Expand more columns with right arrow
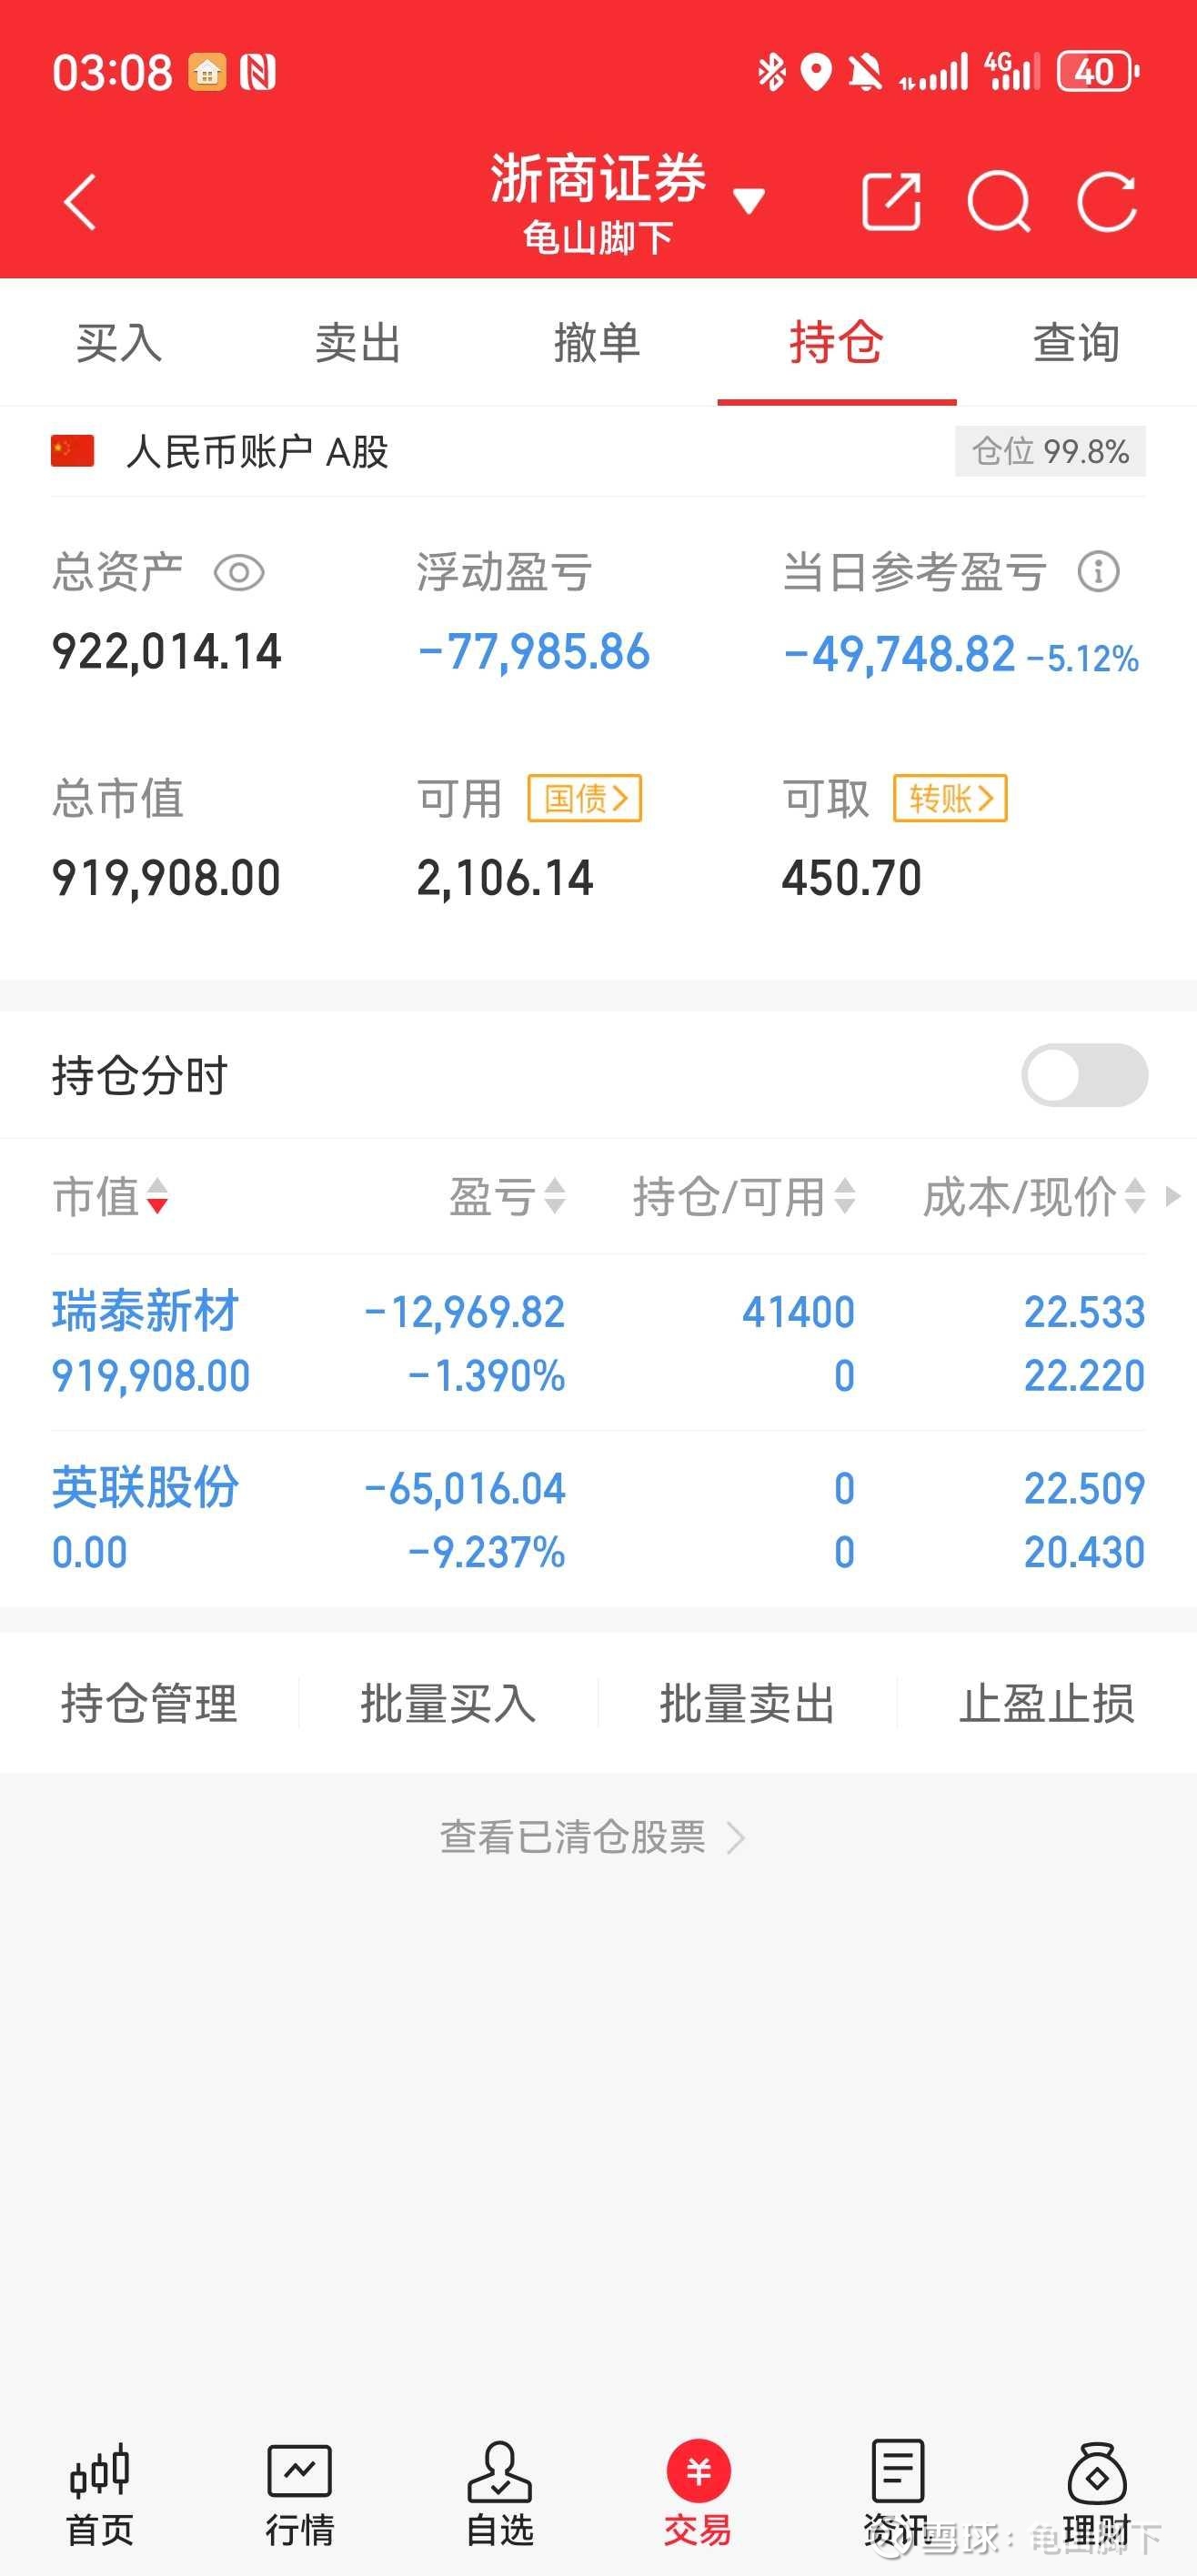1197x2576 pixels. (1174, 1196)
